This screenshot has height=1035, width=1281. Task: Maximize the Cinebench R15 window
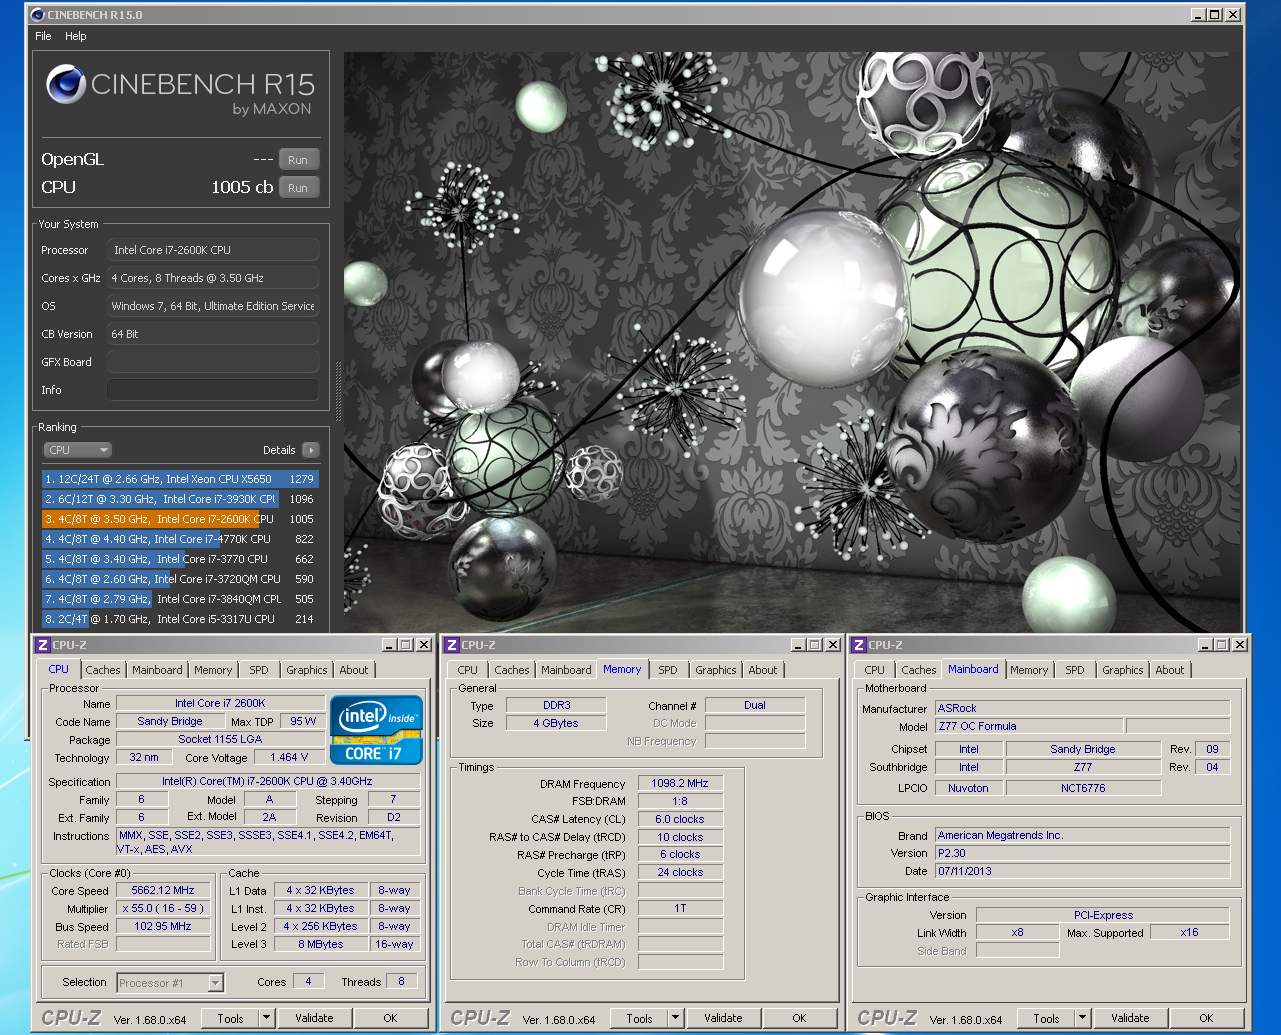point(1214,14)
